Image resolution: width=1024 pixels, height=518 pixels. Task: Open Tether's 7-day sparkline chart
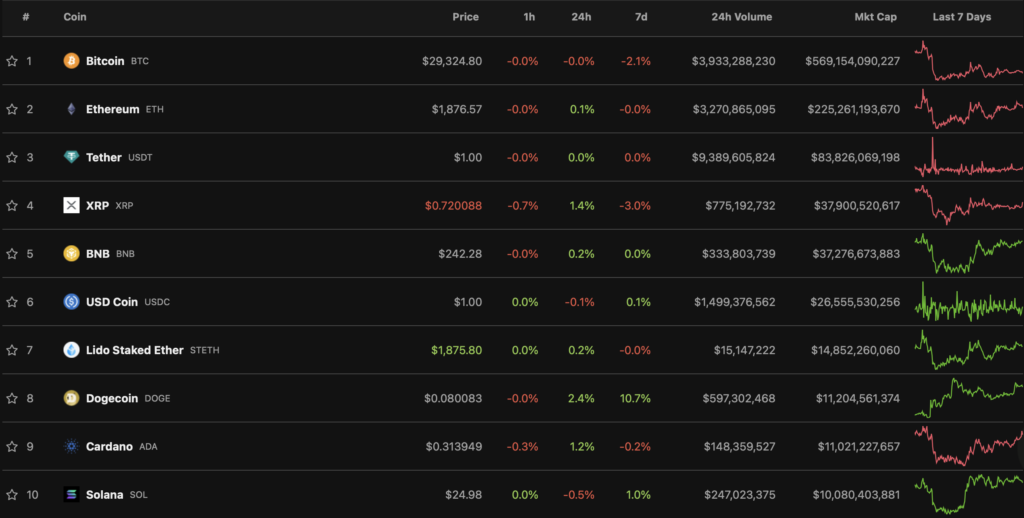tap(969, 157)
